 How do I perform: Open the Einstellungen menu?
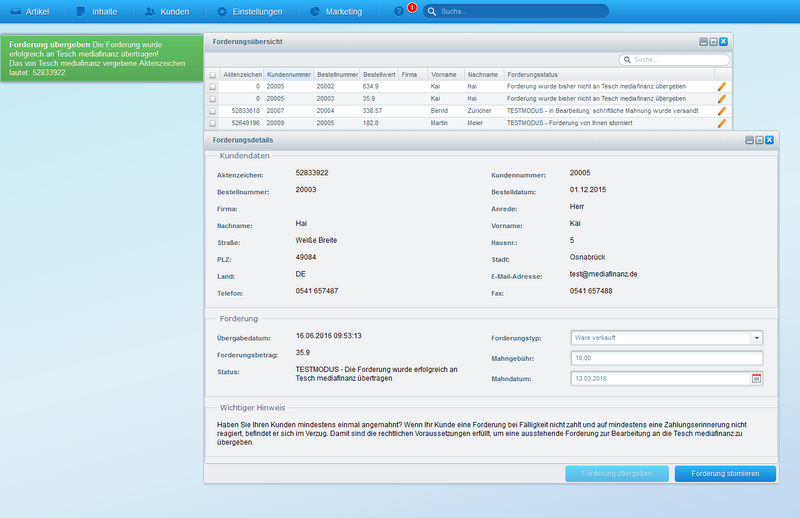[249, 11]
